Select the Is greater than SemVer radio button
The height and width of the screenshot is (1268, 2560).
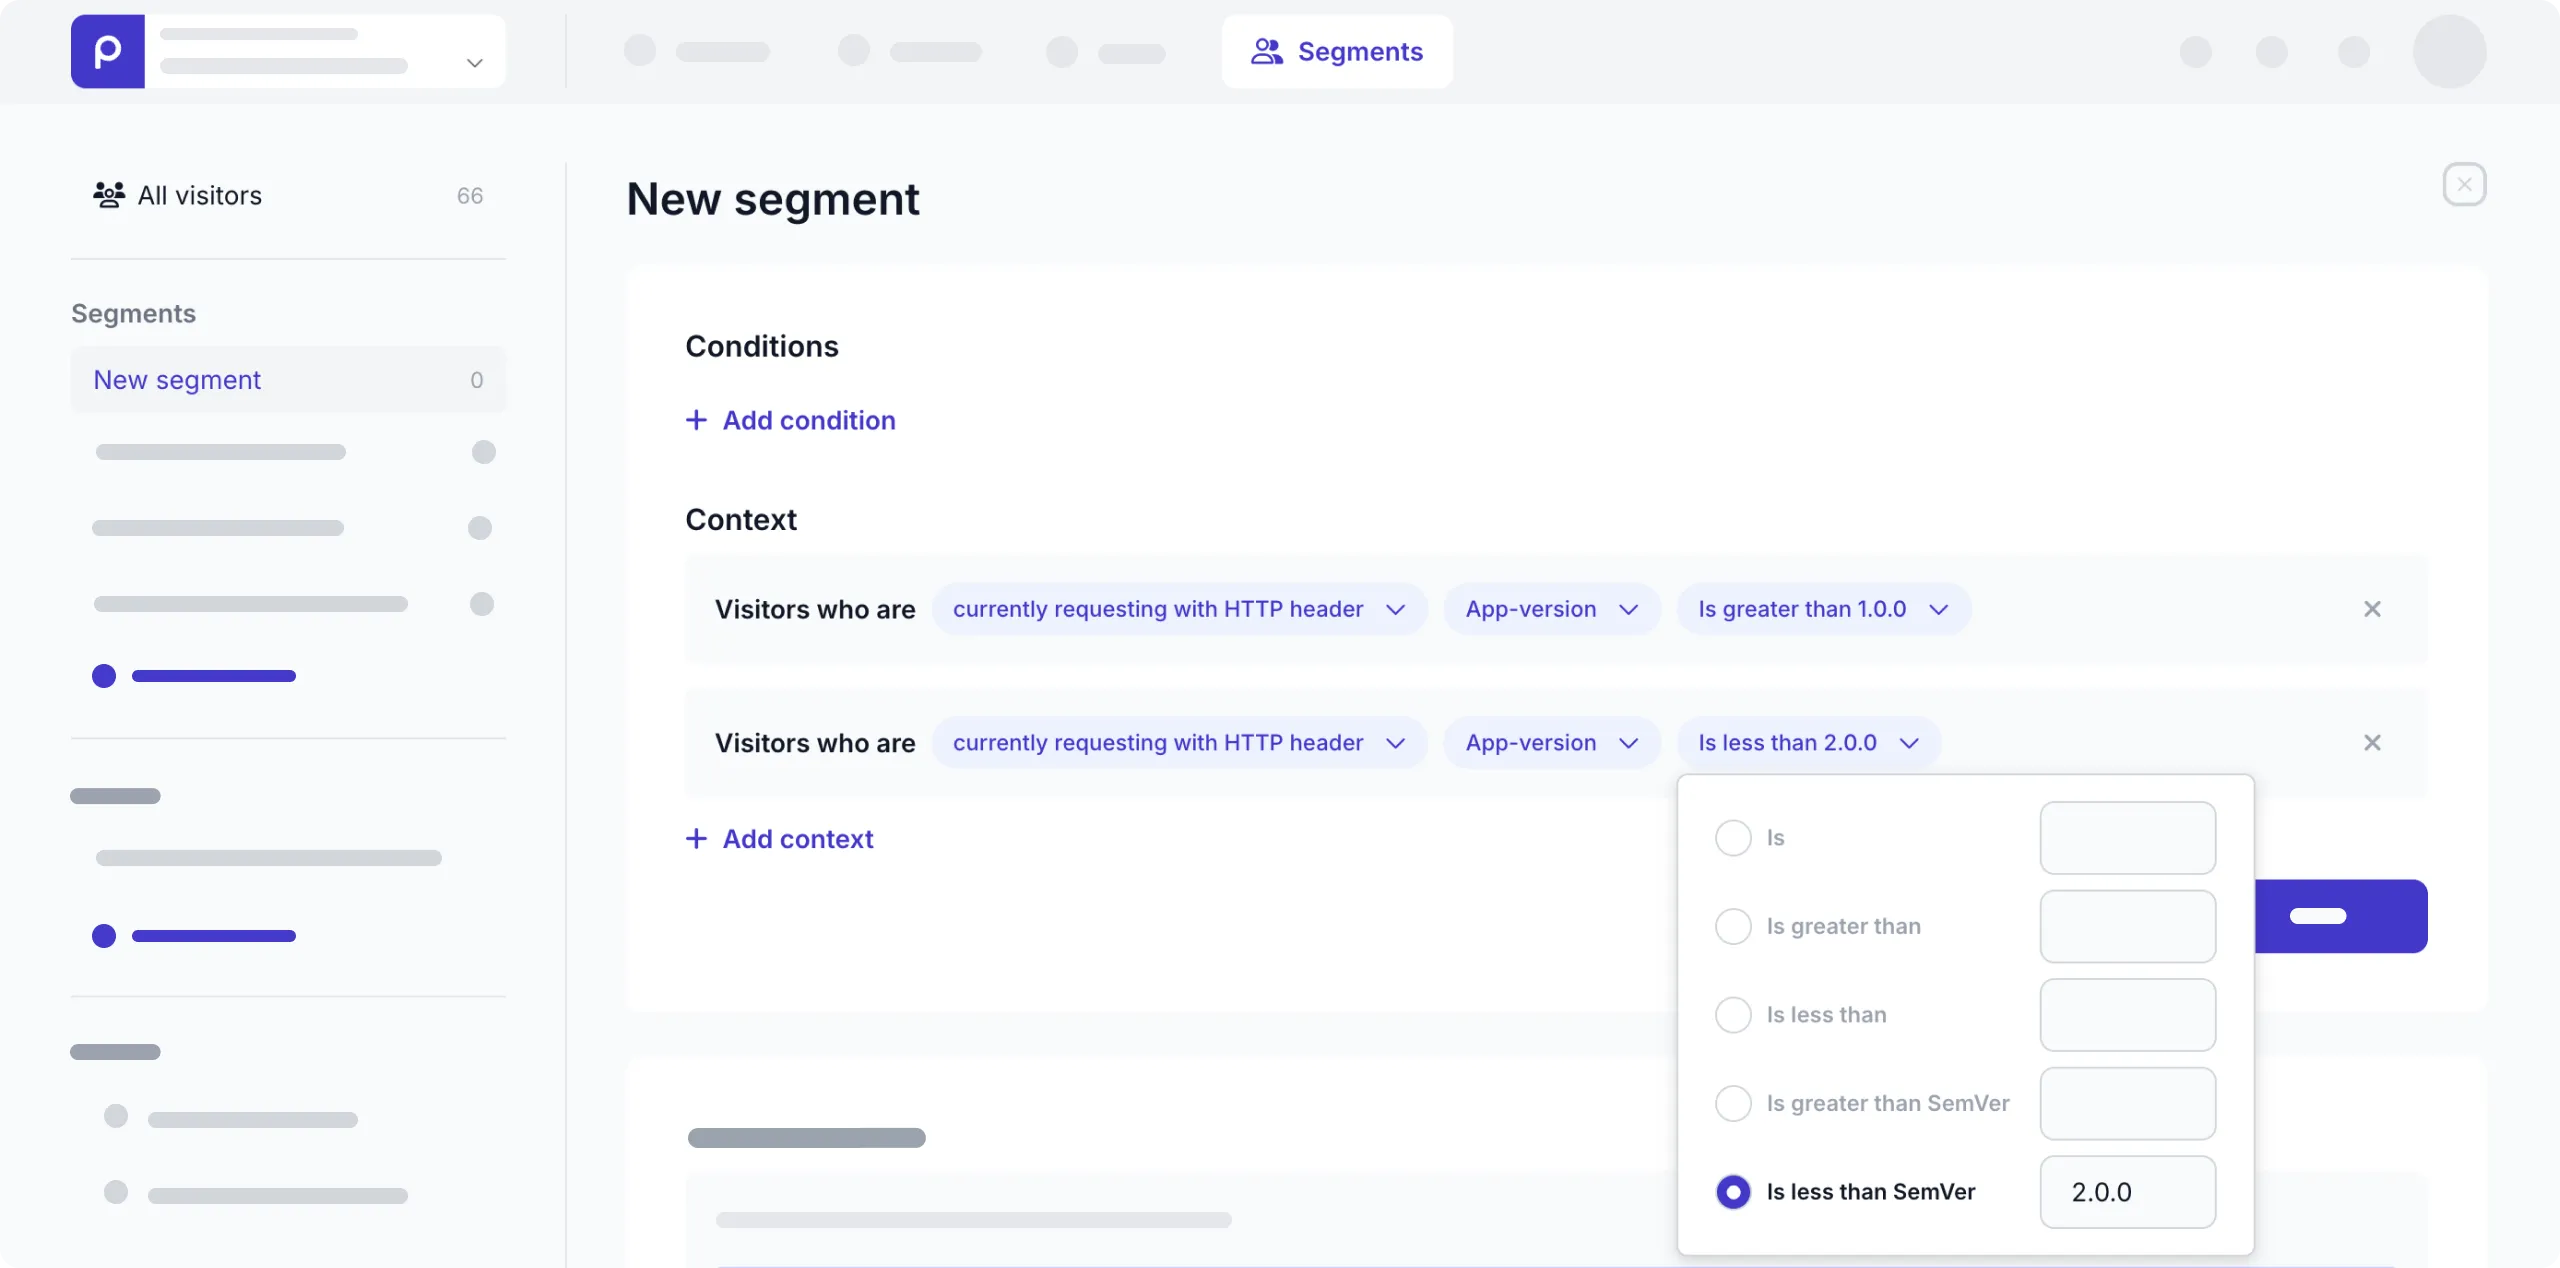pos(1733,1103)
